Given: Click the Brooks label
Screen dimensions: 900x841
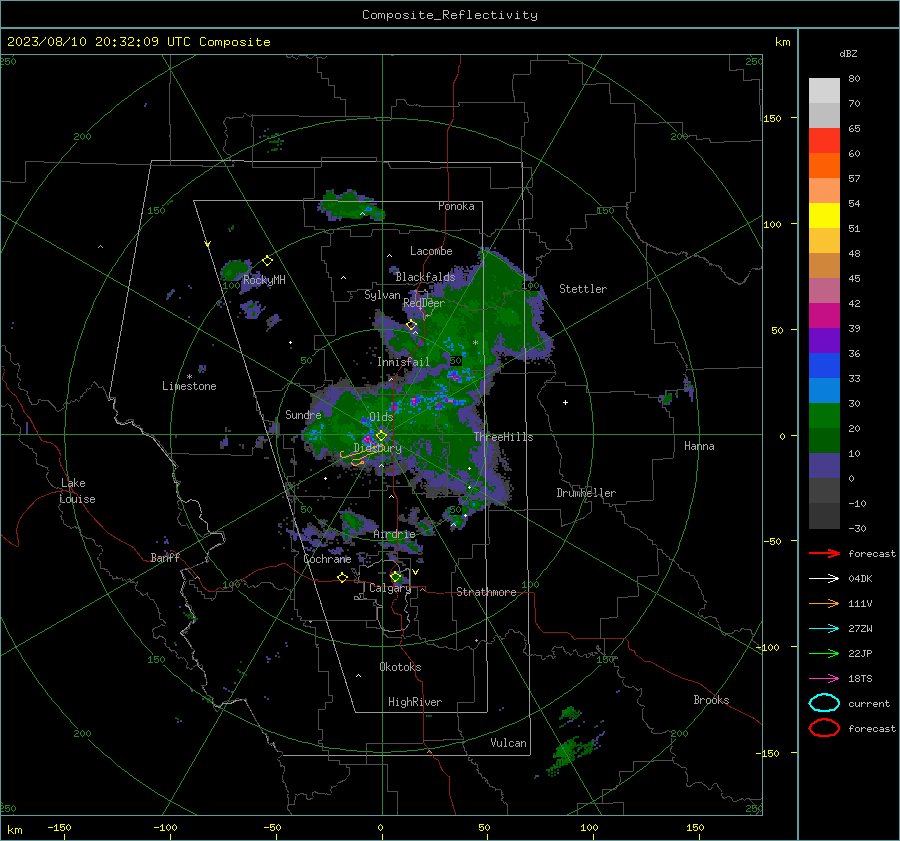Looking at the screenshot, I should click(x=711, y=700).
